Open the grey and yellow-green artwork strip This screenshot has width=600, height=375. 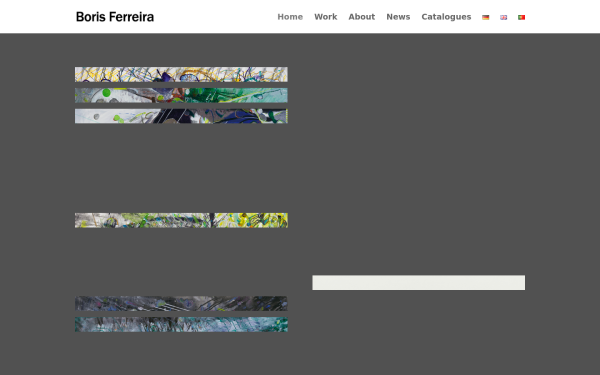pos(181,220)
